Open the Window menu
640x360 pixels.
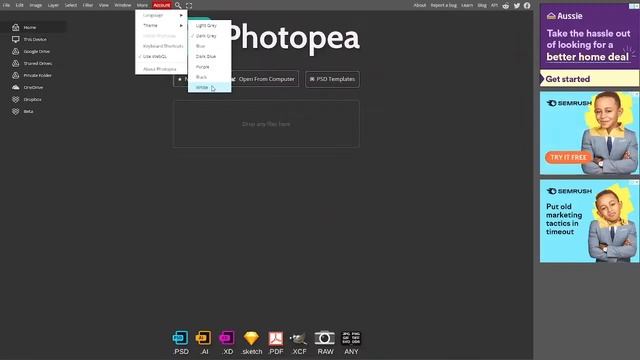tap(122, 5)
